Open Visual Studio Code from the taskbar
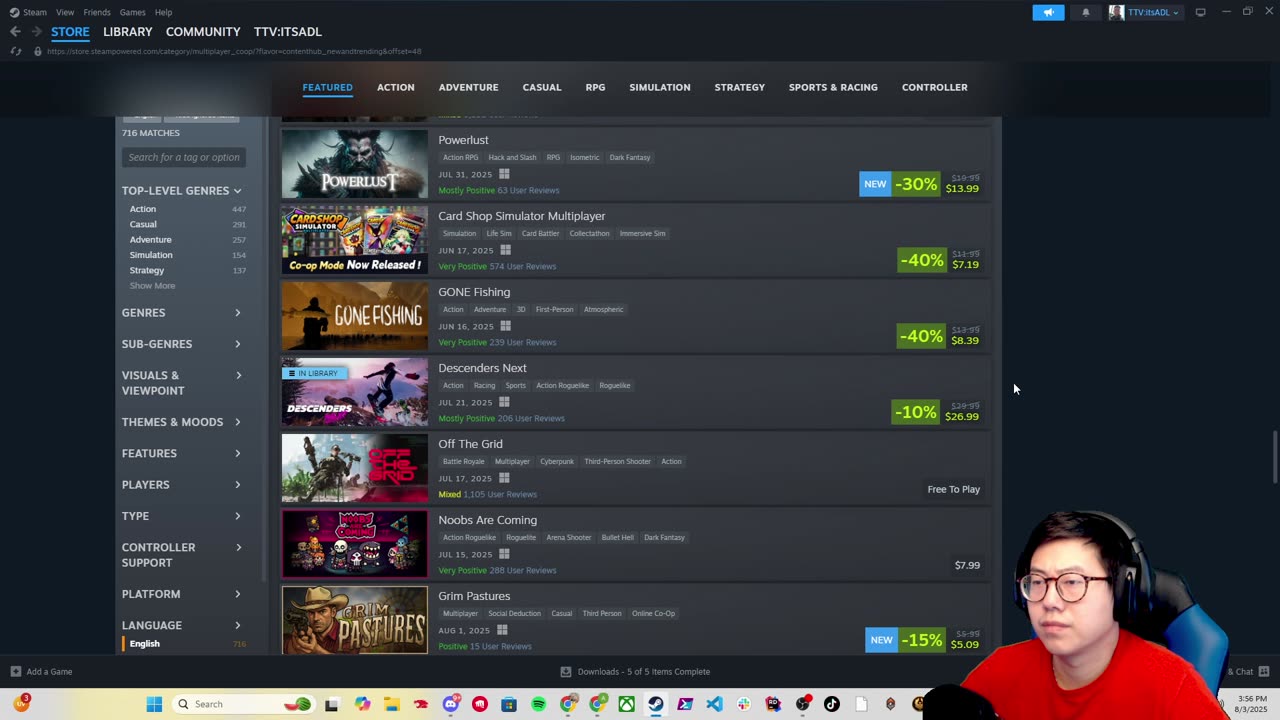1280x720 pixels. (714, 704)
